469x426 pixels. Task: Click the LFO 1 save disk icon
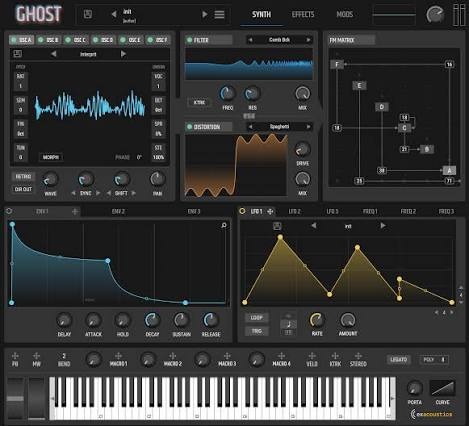(277, 226)
